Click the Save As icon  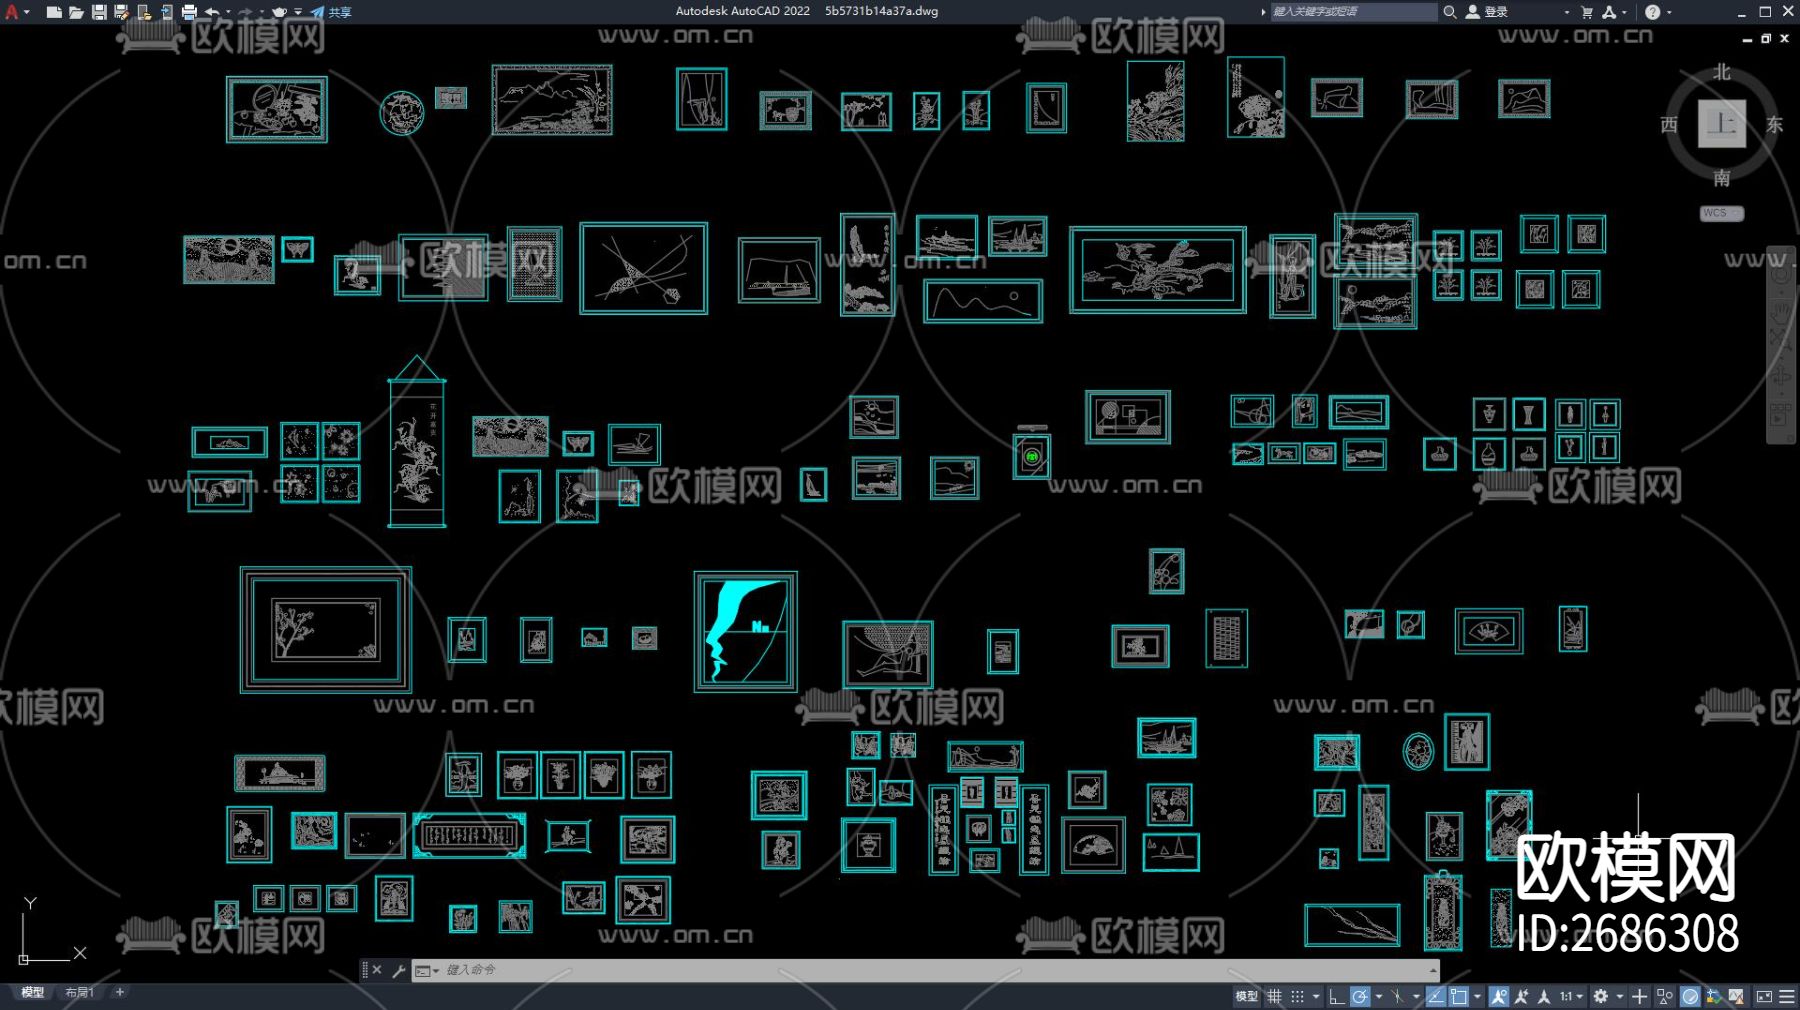pyautogui.click(x=121, y=12)
